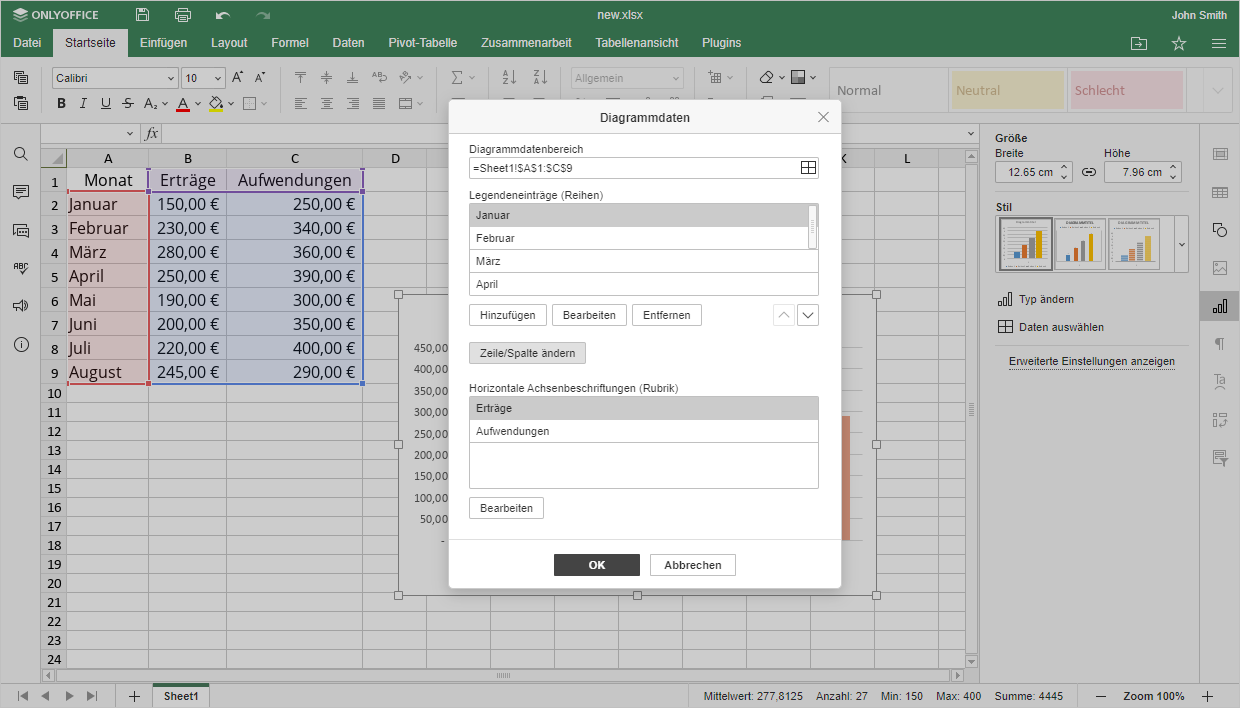Toggle Underline formatting
The height and width of the screenshot is (708, 1240).
(105, 103)
